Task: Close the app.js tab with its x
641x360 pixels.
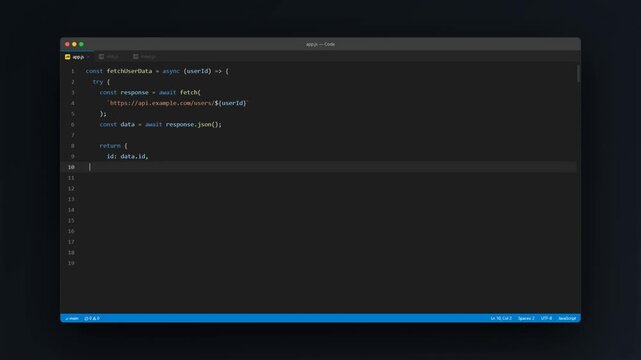Action: click(88, 57)
